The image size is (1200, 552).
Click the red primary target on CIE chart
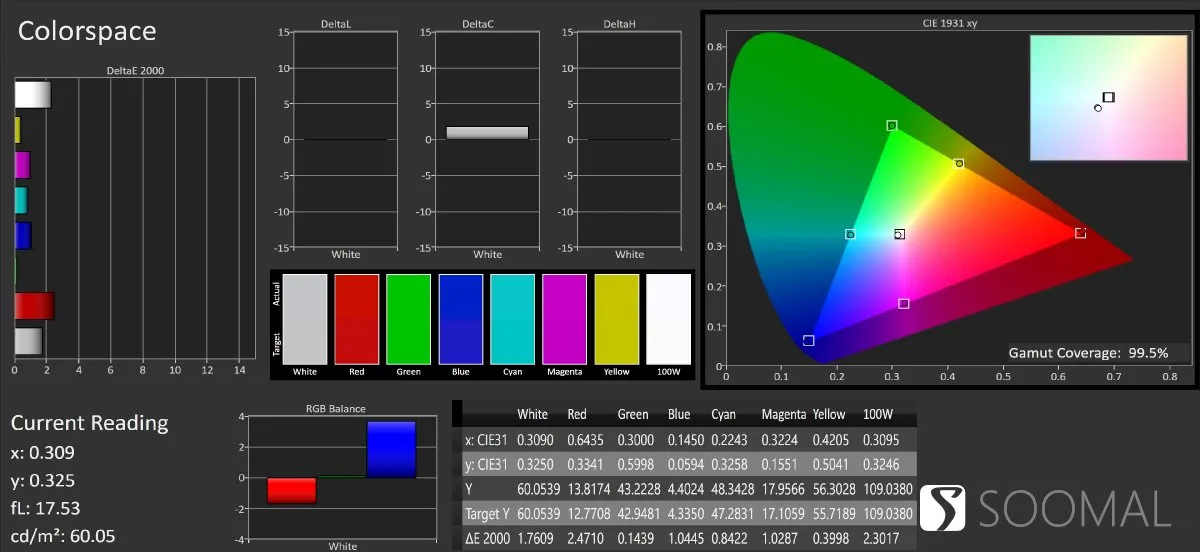point(1081,233)
